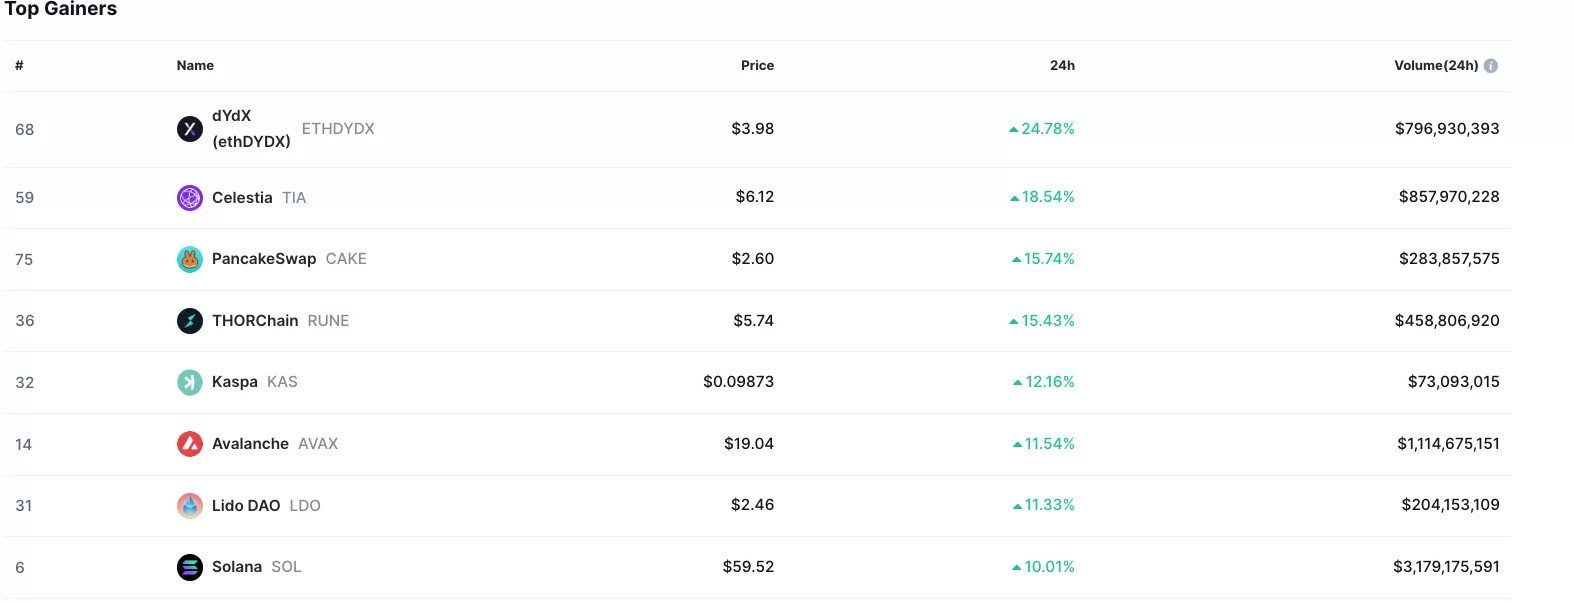Image resolution: width=1574 pixels, height=602 pixels.
Task: Click the THORChain name link
Action: point(255,321)
